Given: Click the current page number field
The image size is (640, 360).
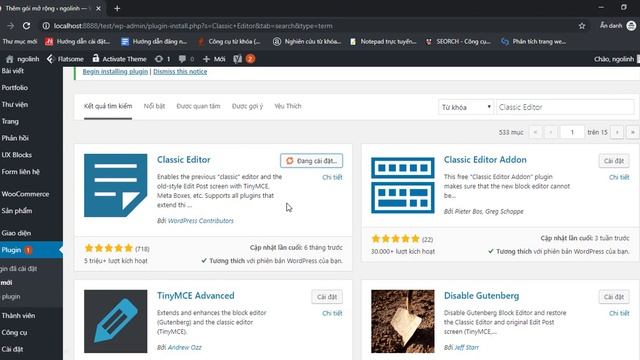Looking at the screenshot, I should click(x=572, y=132).
